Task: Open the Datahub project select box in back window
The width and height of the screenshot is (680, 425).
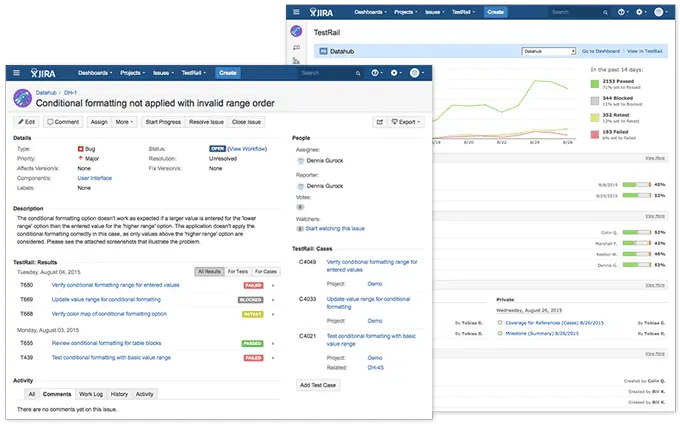Action: (x=549, y=51)
